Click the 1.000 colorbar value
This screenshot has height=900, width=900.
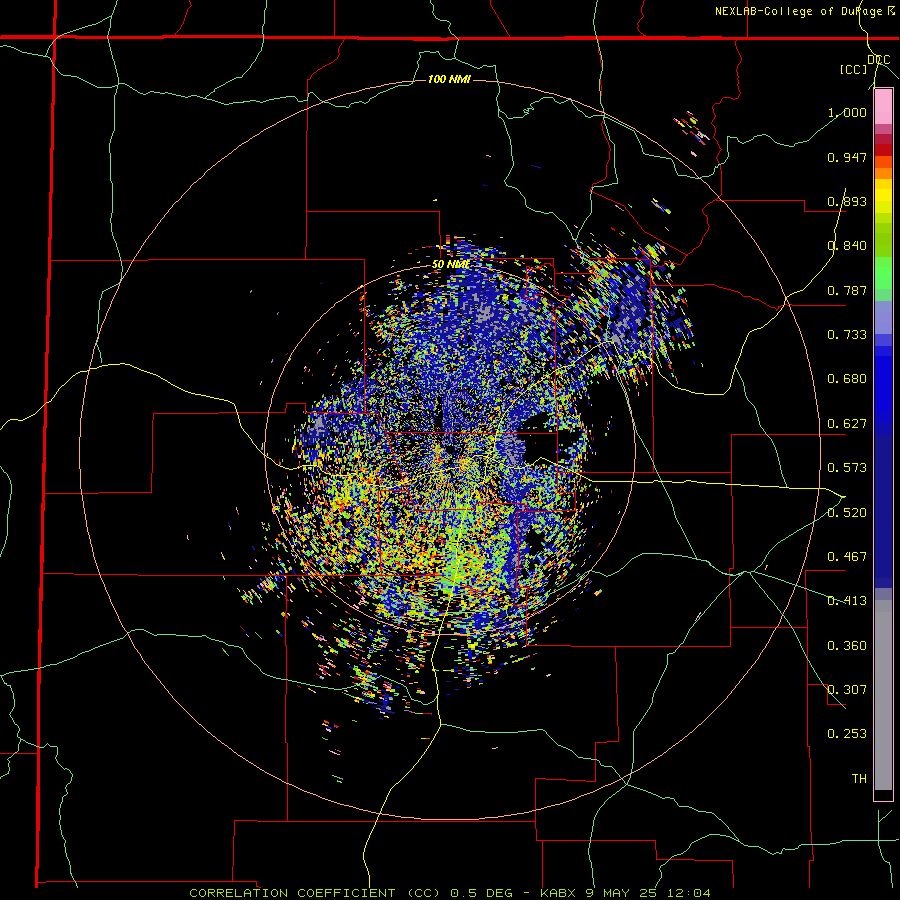click(847, 112)
